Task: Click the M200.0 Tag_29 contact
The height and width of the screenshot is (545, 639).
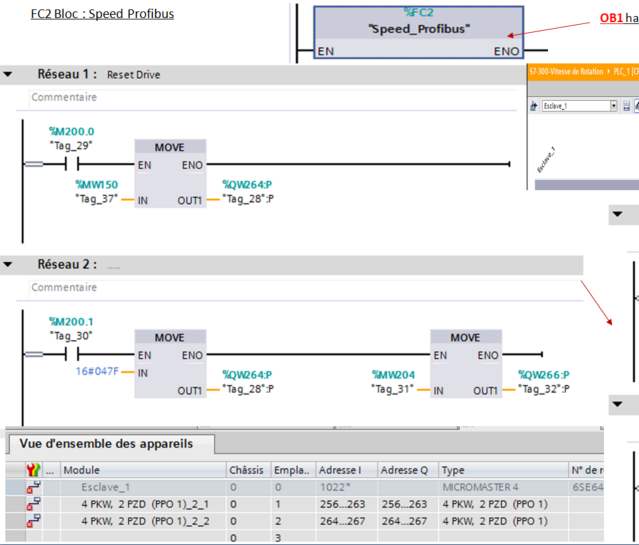Action: pos(71,164)
